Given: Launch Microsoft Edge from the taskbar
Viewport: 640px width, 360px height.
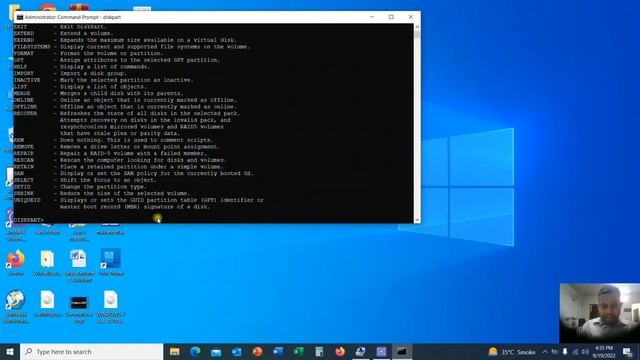Looking at the screenshot, I should (x=195, y=351).
